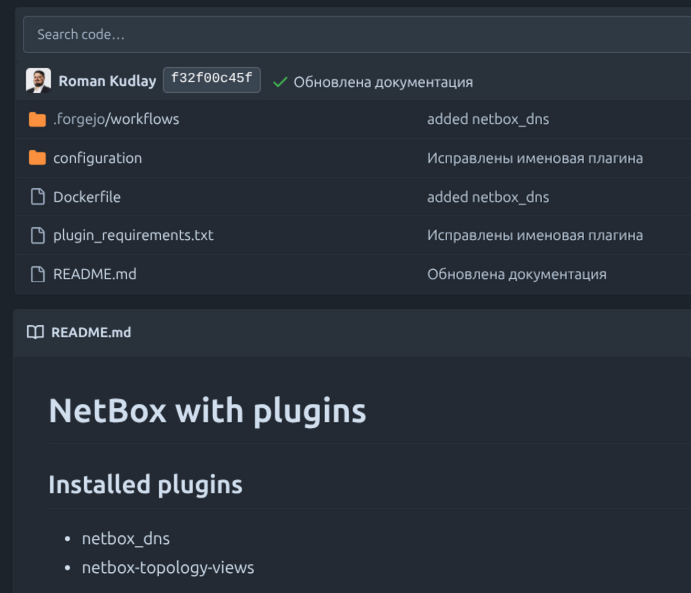Open README.md from the file list
The width and height of the screenshot is (691, 593).
tap(94, 274)
